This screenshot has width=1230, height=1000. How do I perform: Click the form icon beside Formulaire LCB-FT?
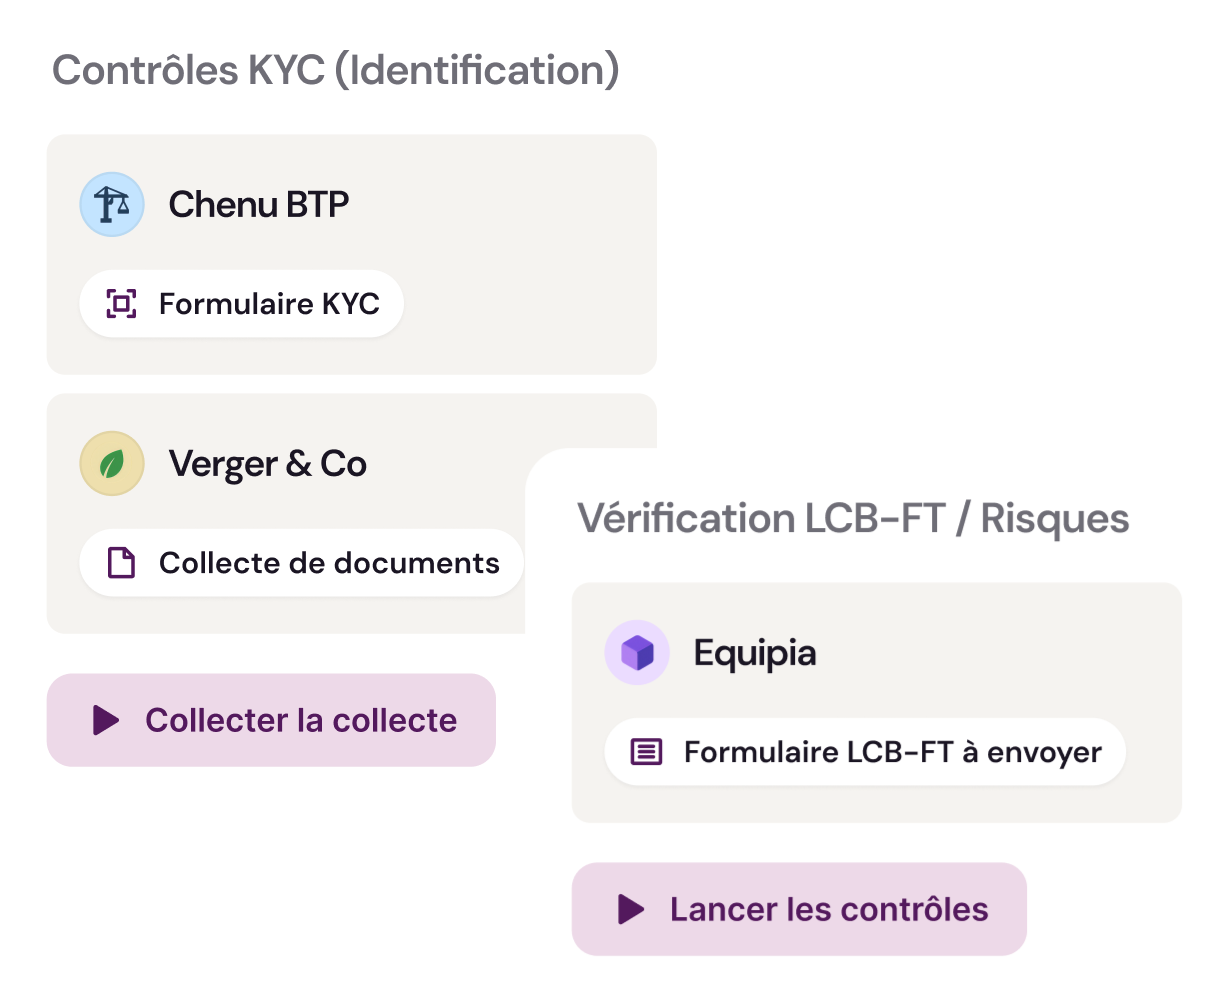tap(646, 752)
